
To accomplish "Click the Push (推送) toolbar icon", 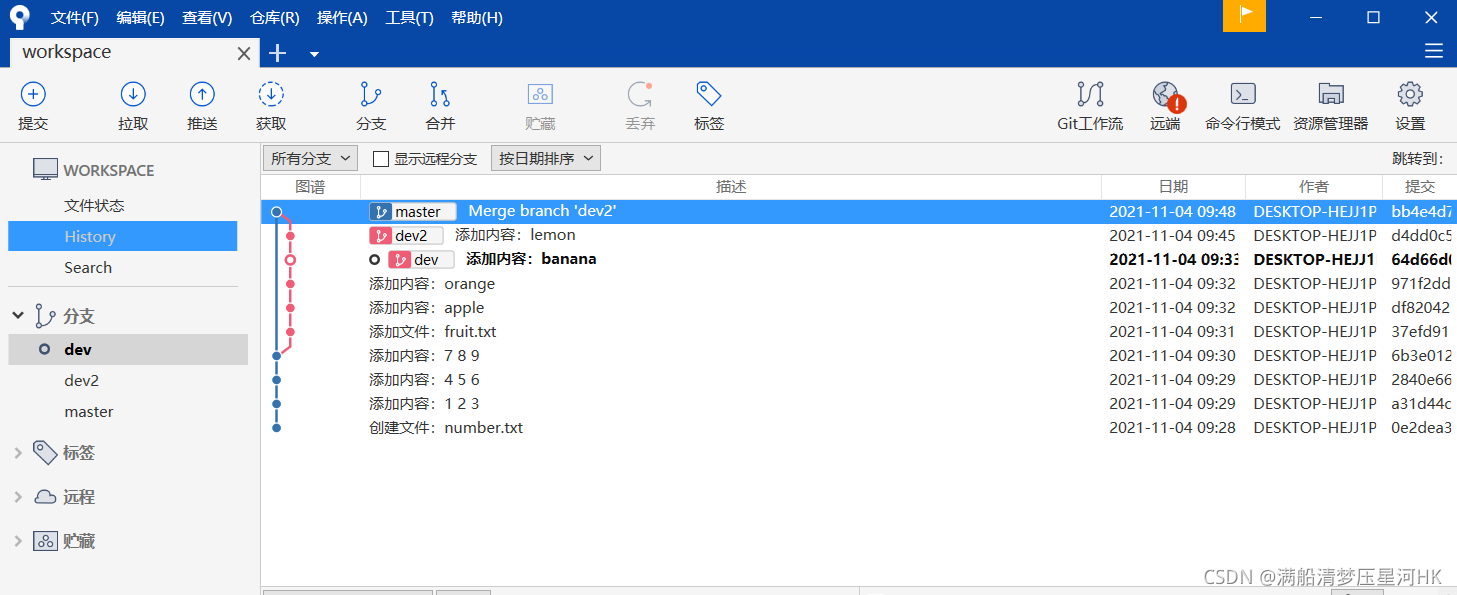I will pyautogui.click(x=202, y=94).
